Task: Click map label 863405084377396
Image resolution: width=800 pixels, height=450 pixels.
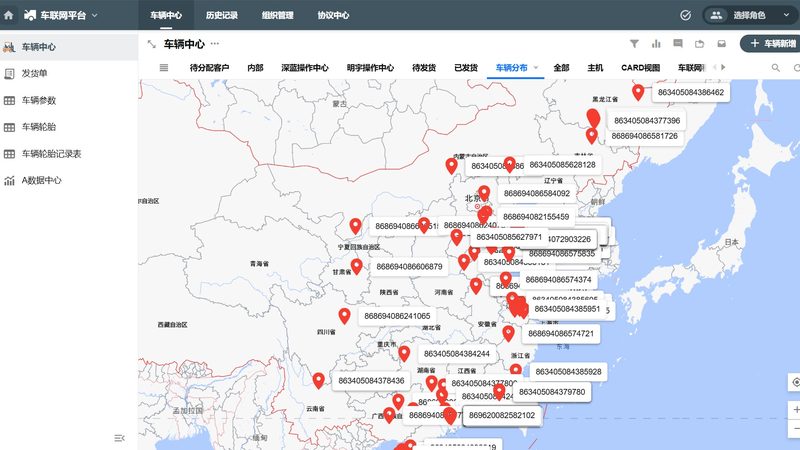Action: [647, 120]
